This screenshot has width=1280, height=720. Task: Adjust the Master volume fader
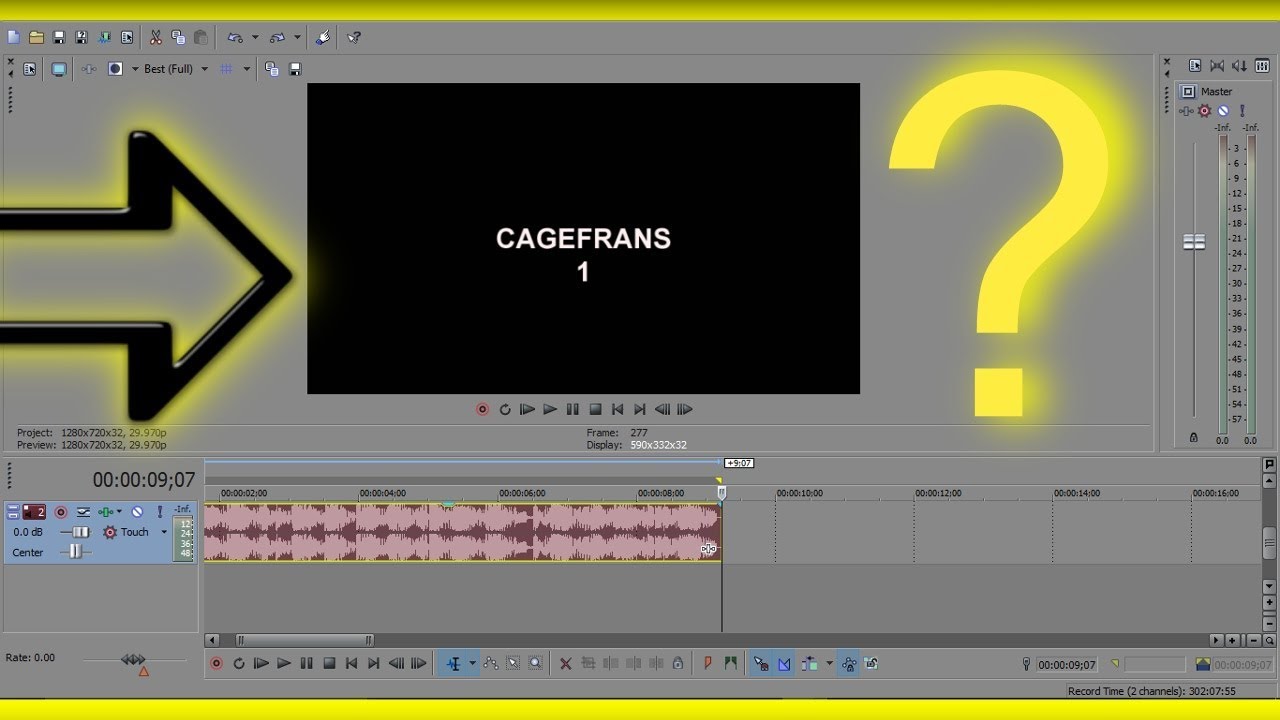click(1194, 242)
